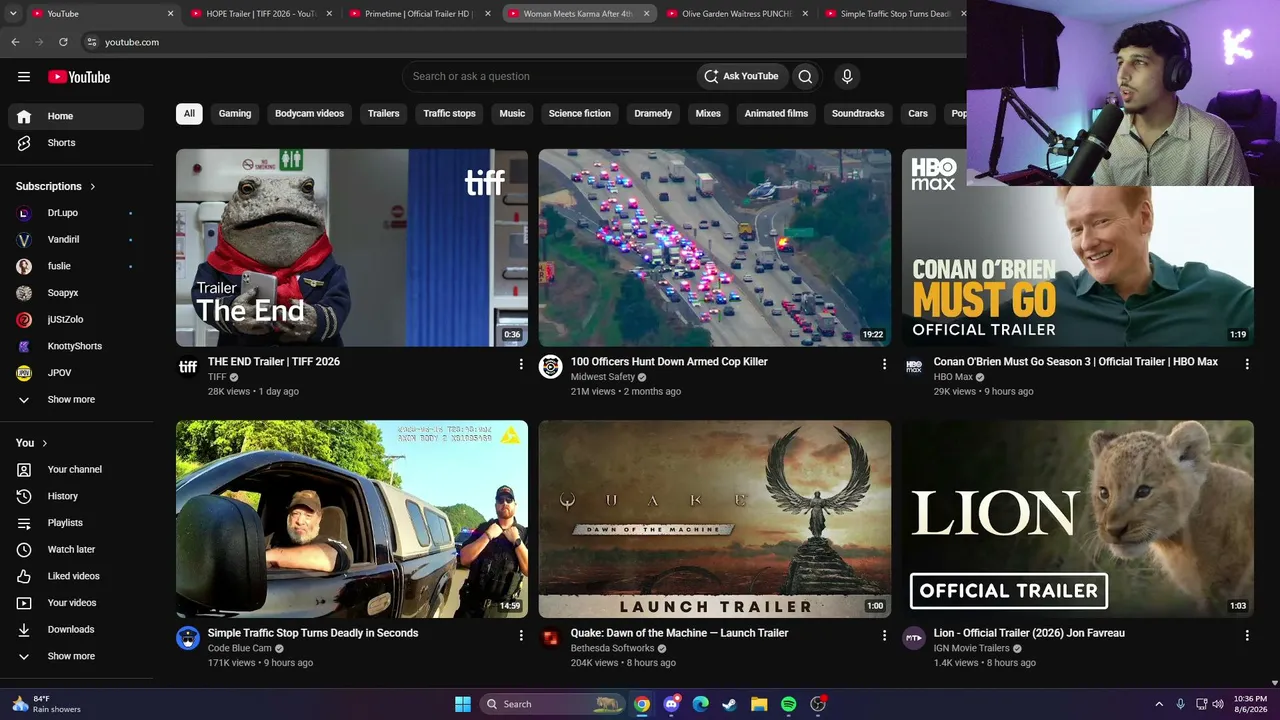This screenshot has width=1280, height=720.
Task: Open the DrLupo channel subscription
Action: (x=76, y=213)
